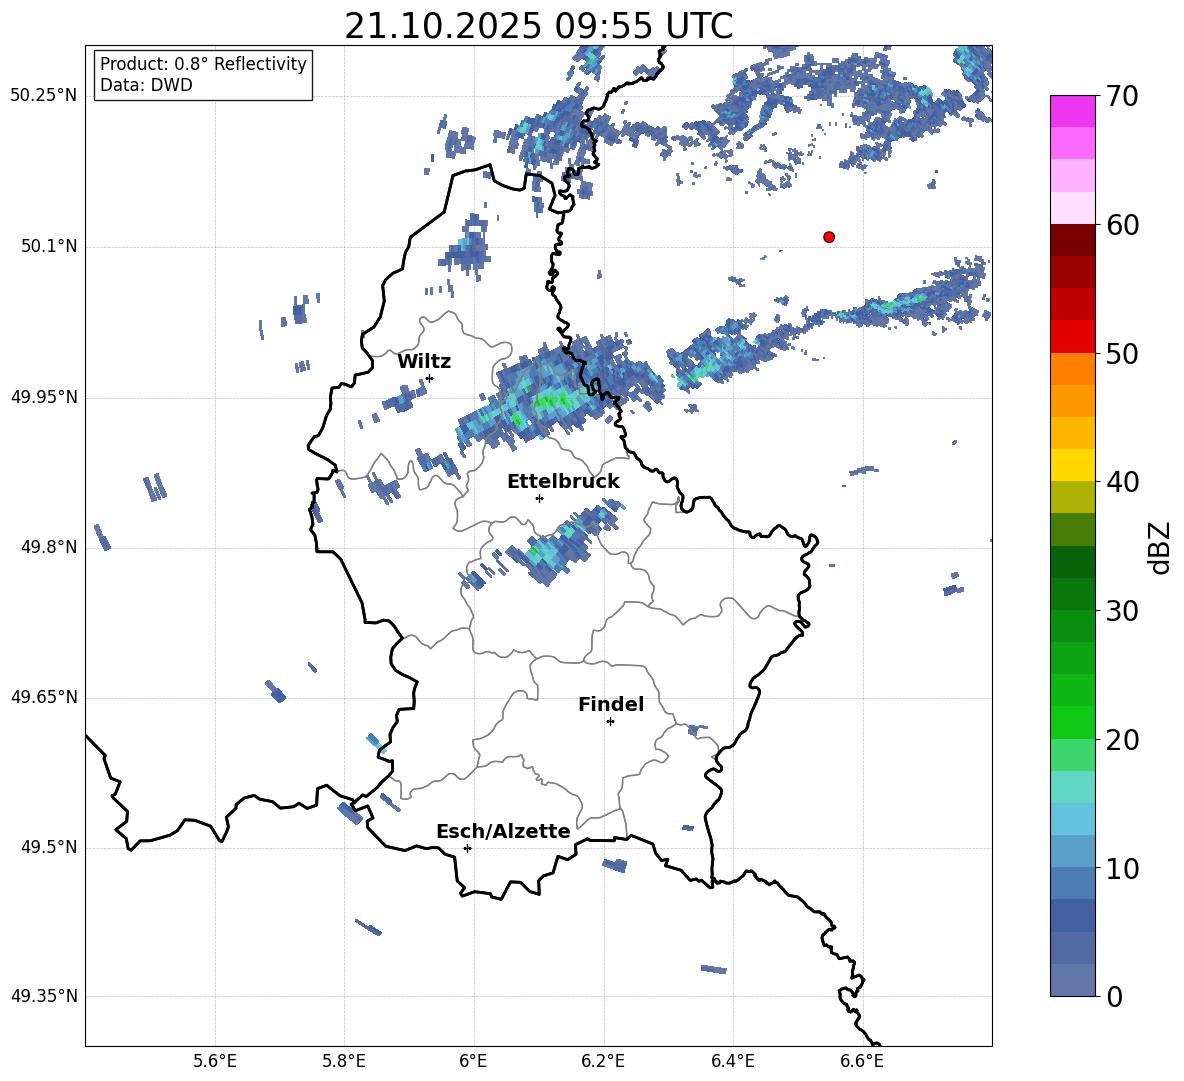Click the Findel city label
This screenshot has height=1081, width=1184.
click(611, 704)
